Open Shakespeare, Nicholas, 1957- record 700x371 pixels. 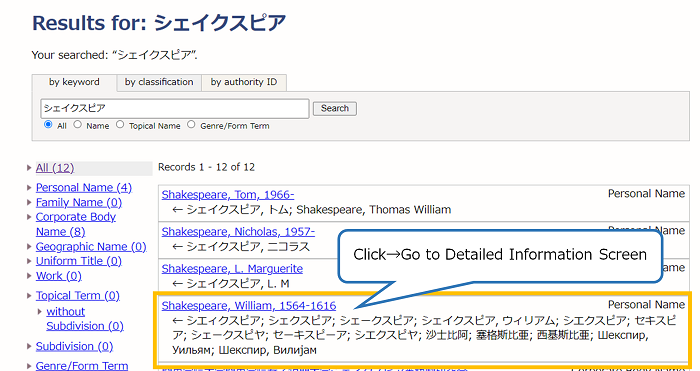click(238, 232)
